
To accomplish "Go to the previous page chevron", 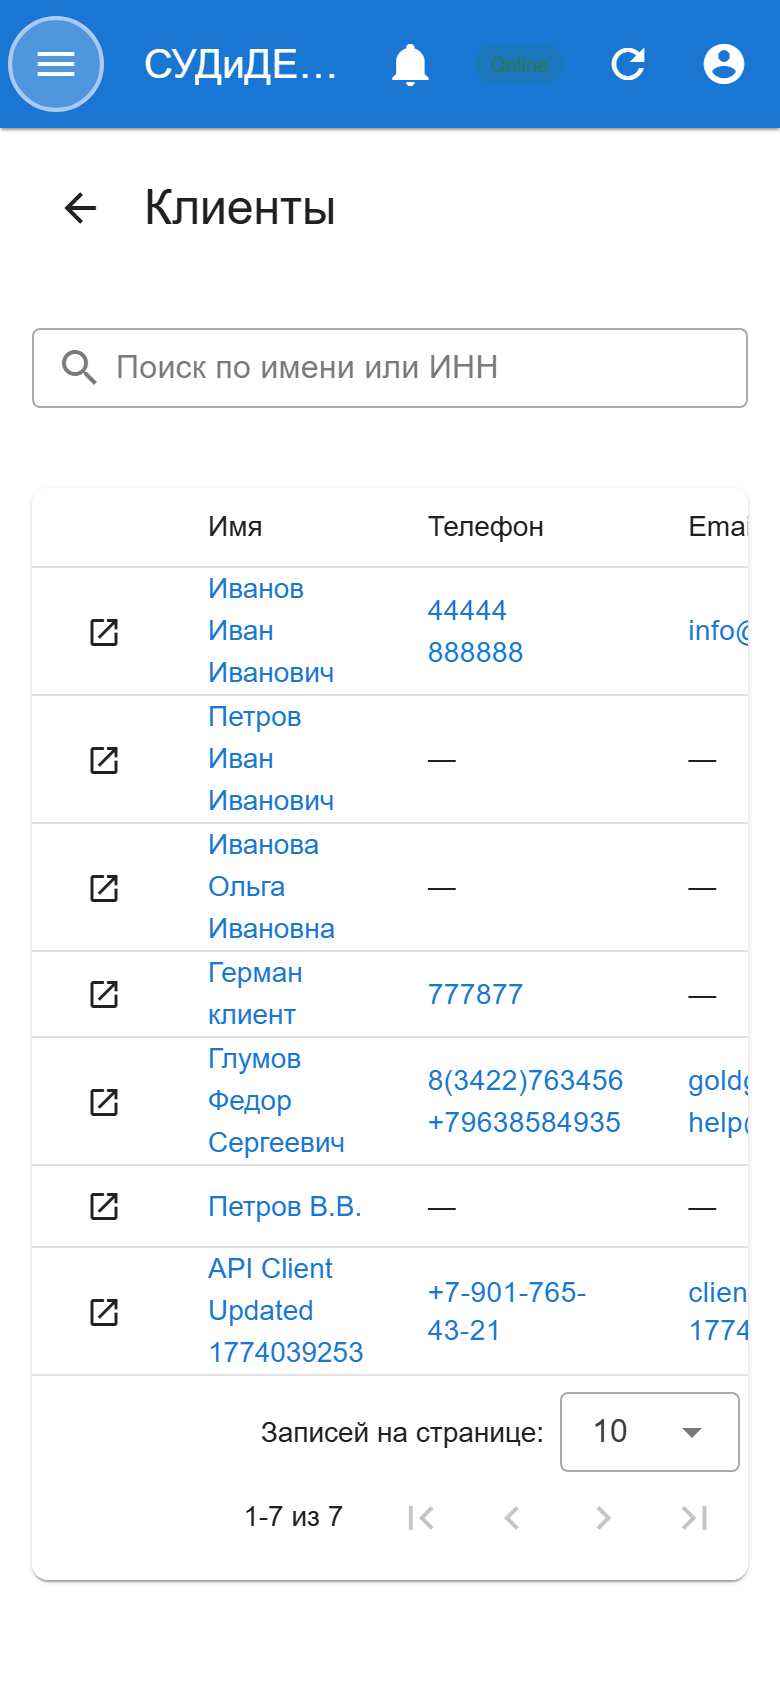I will coord(512,1518).
